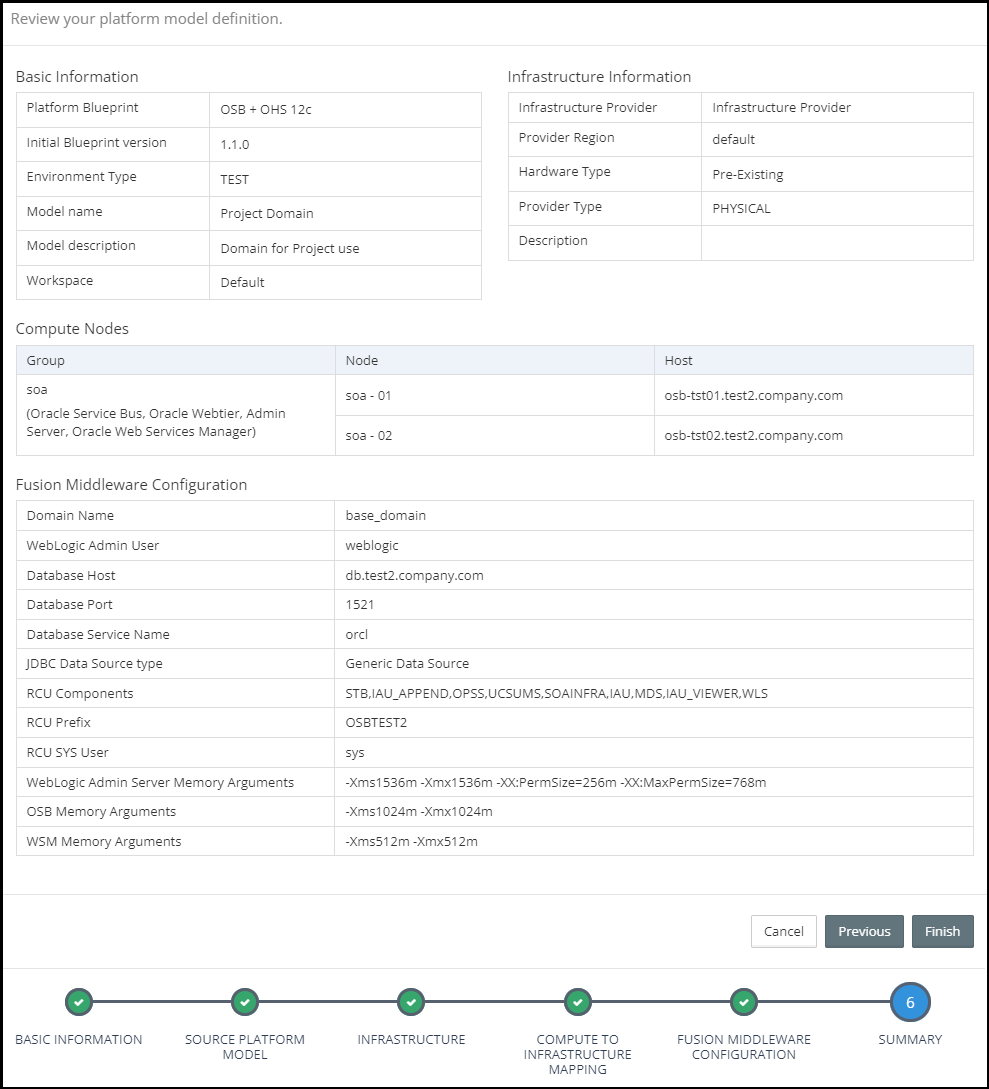Select the SUMMARY step label
Screen dimensions: 989x1089
[x=909, y=1039]
